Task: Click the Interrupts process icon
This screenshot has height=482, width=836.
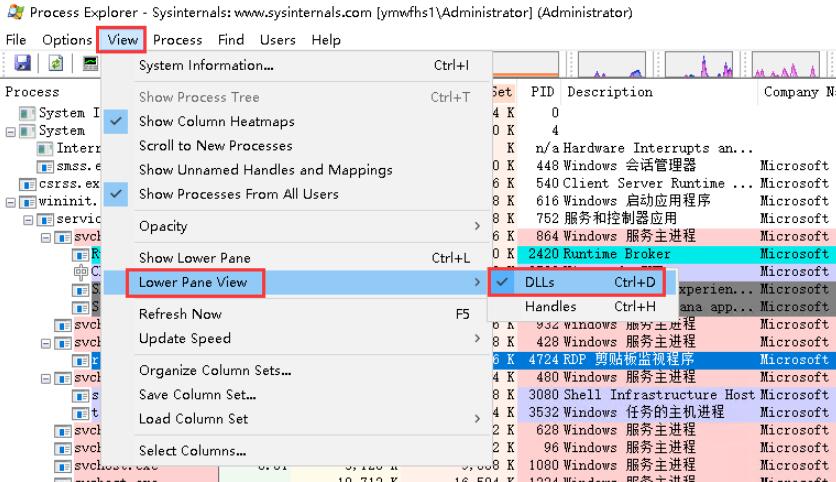Action: [45, 149]
